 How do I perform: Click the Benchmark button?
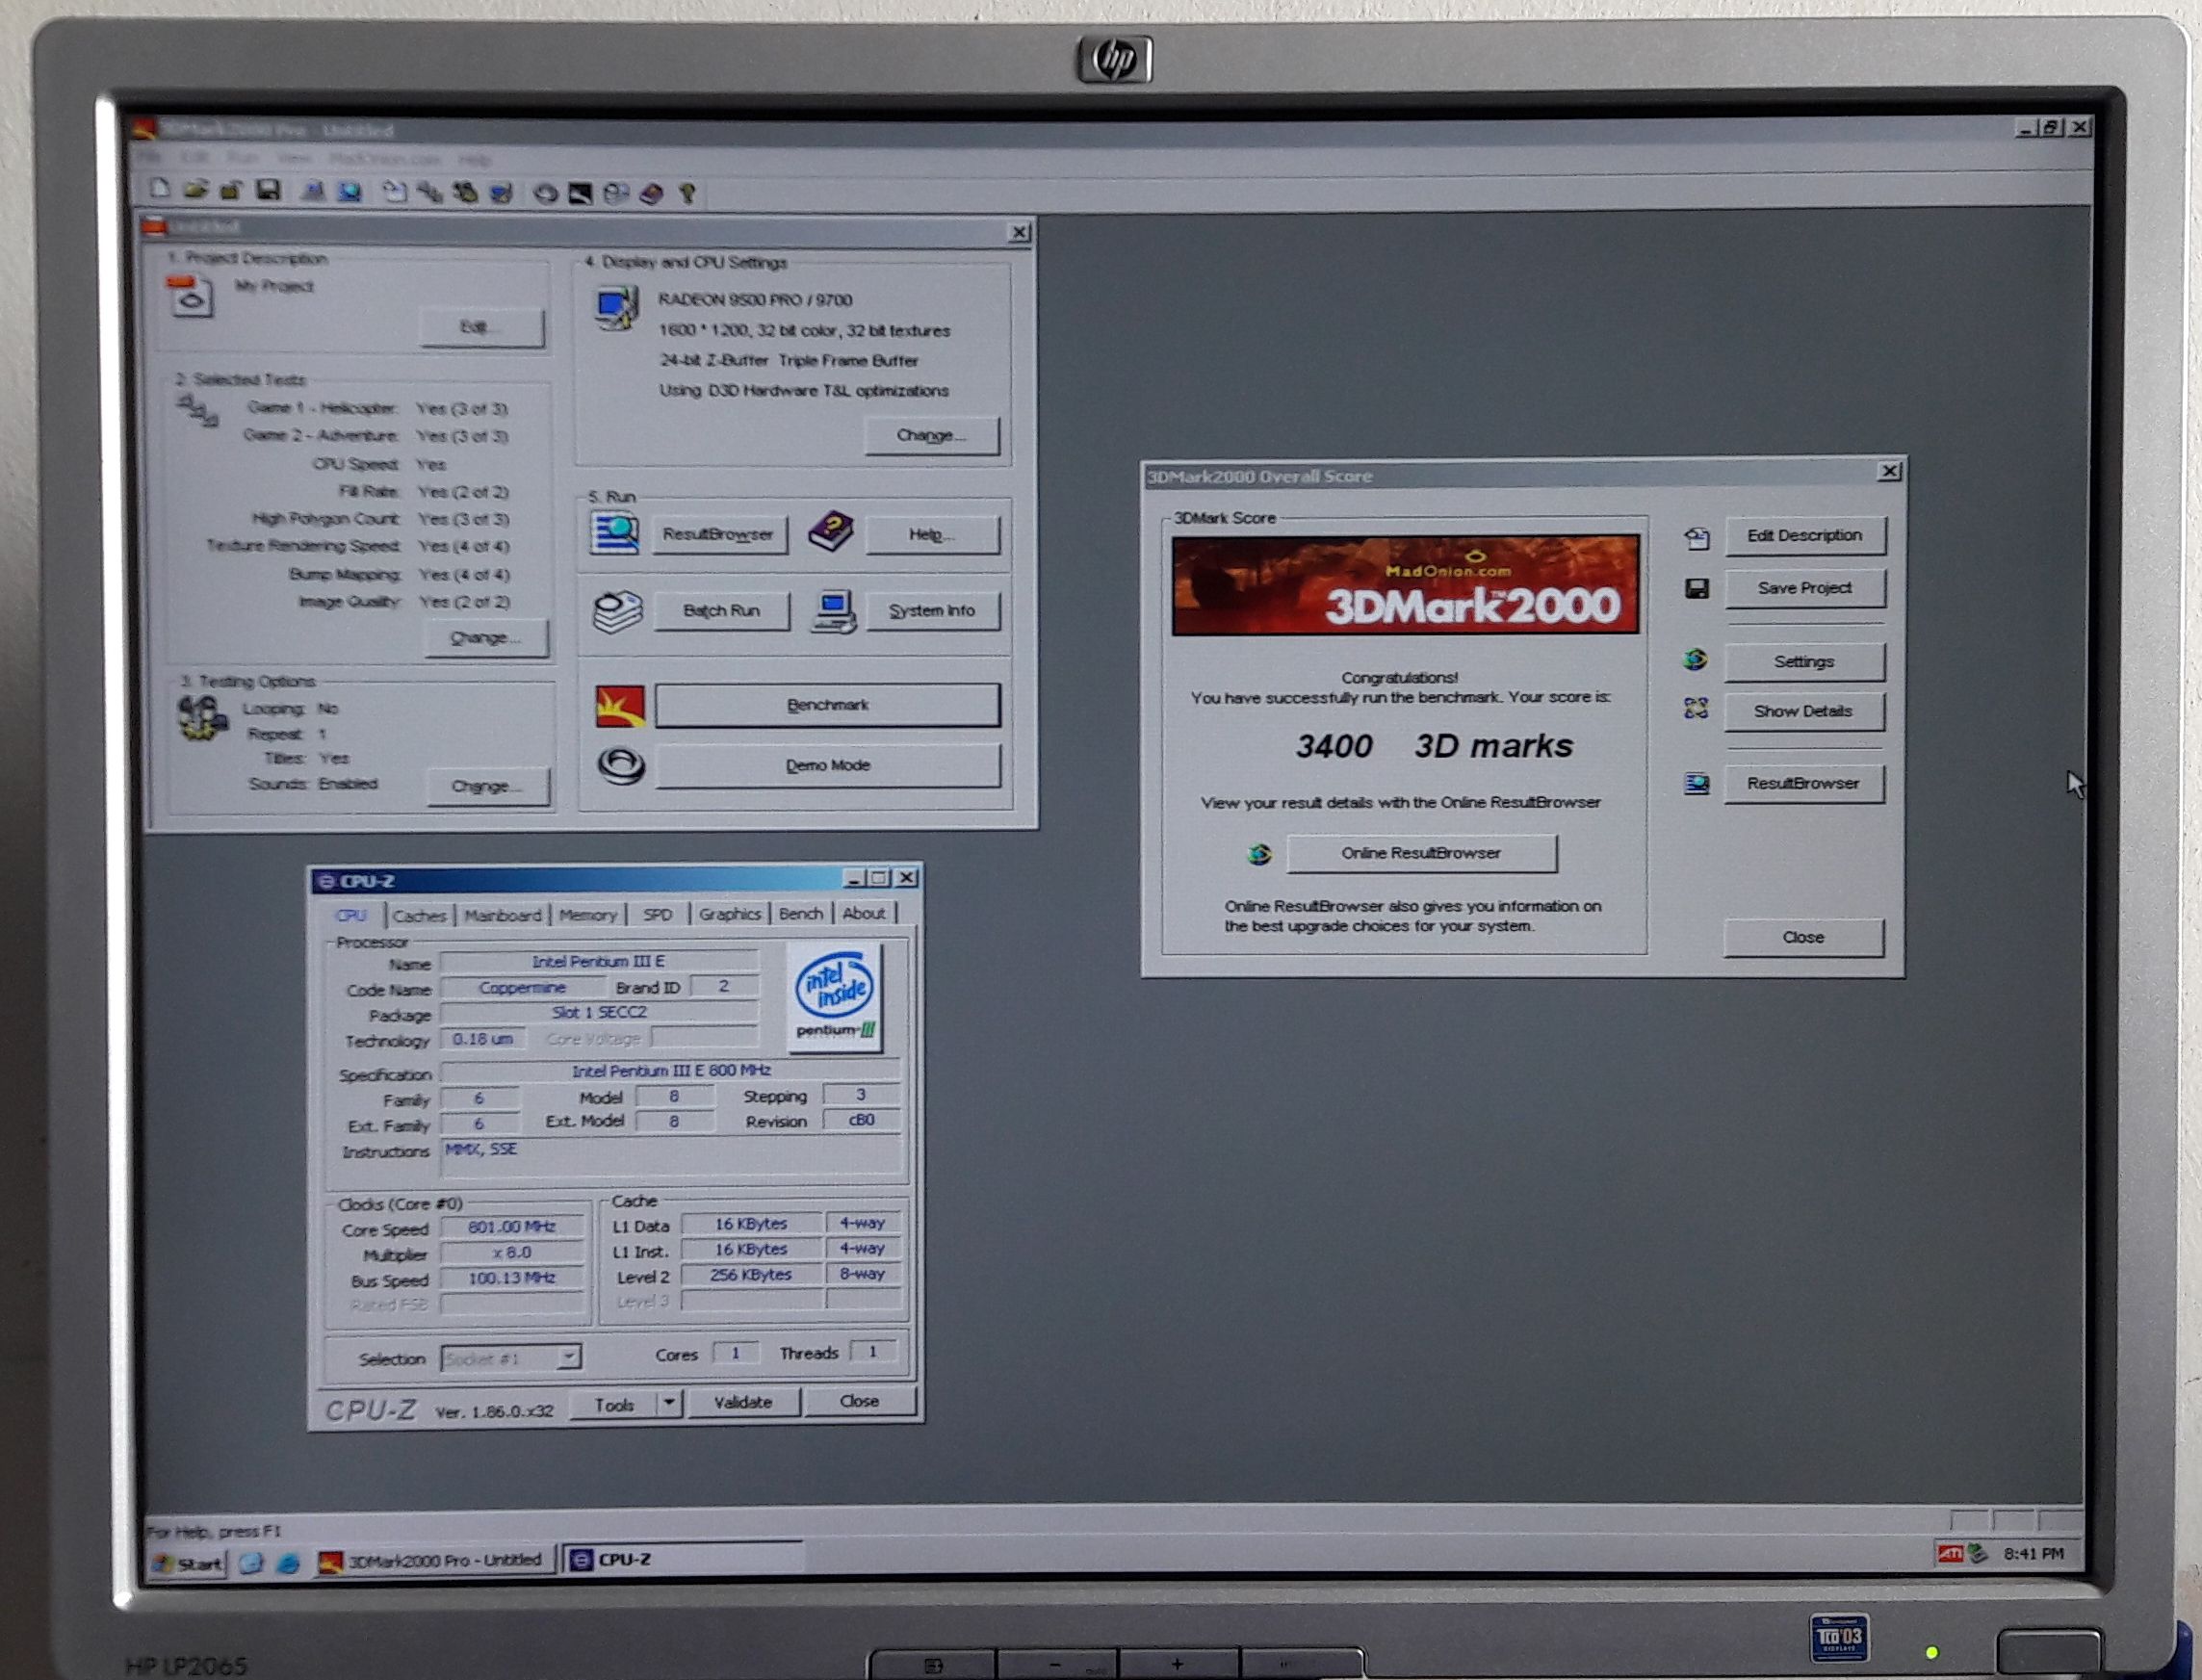point(827,705)
